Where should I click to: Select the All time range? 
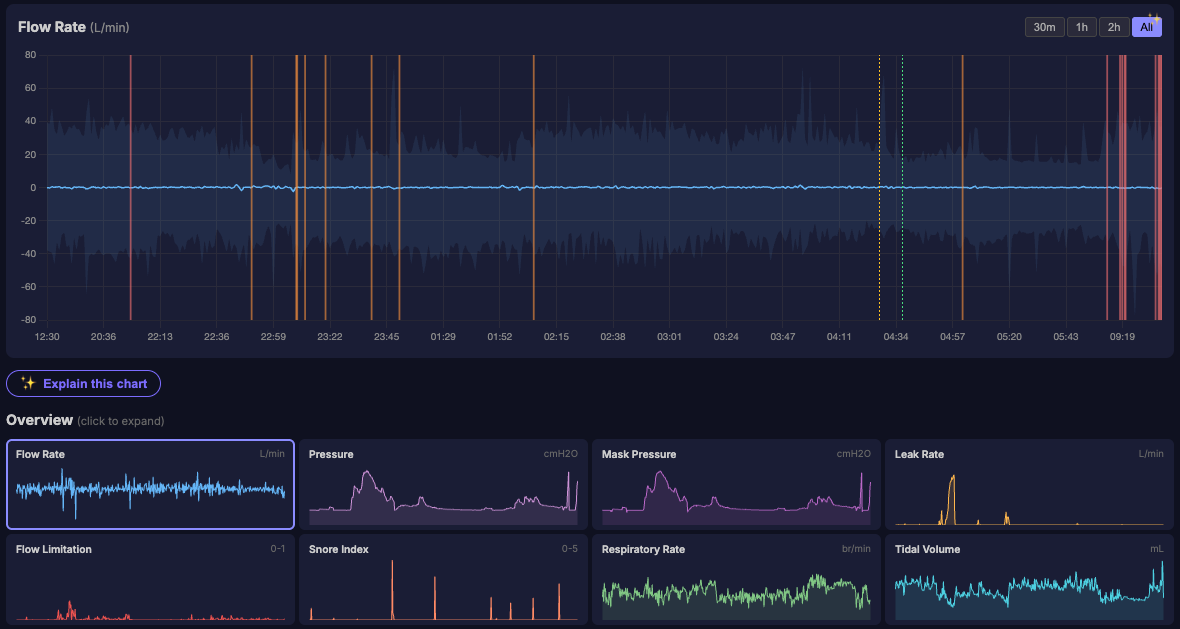1146,27
